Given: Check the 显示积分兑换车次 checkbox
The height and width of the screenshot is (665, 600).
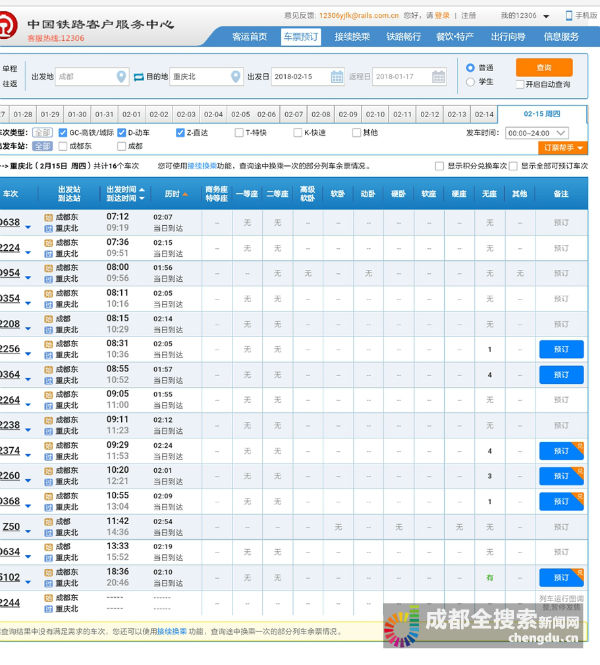Looking at the screenshot, I should (438, 165).
